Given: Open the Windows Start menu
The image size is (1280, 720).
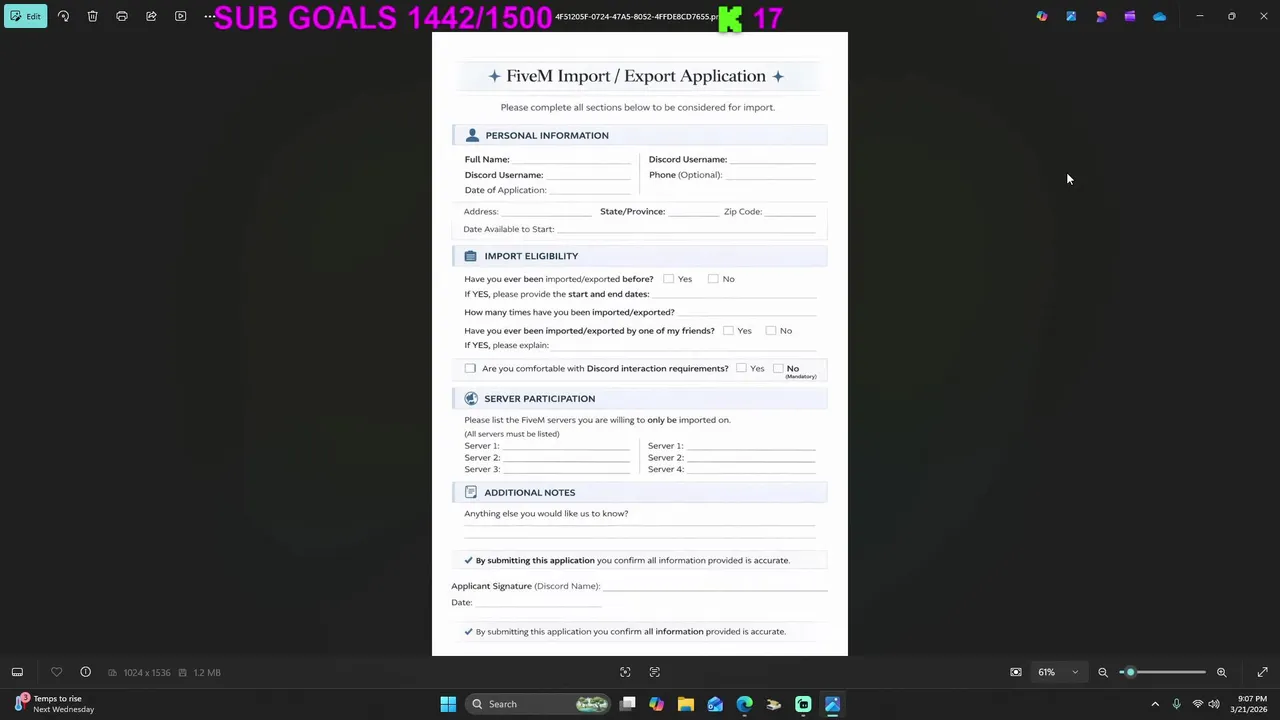Looking at the screenshot, I should coord(448,704).
